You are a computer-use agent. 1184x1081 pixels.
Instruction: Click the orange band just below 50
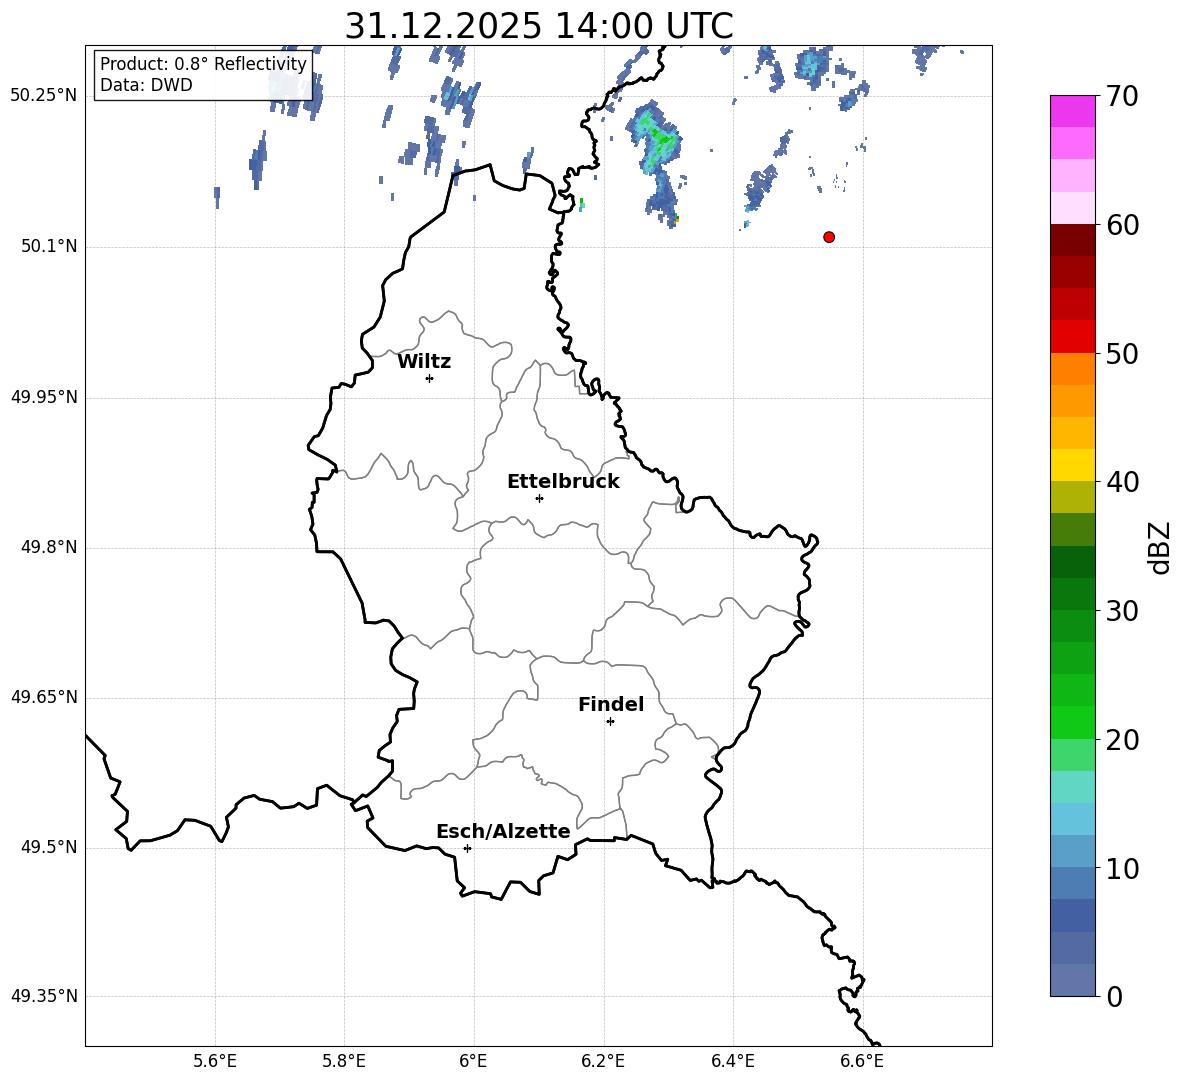tap(1072, 369)
